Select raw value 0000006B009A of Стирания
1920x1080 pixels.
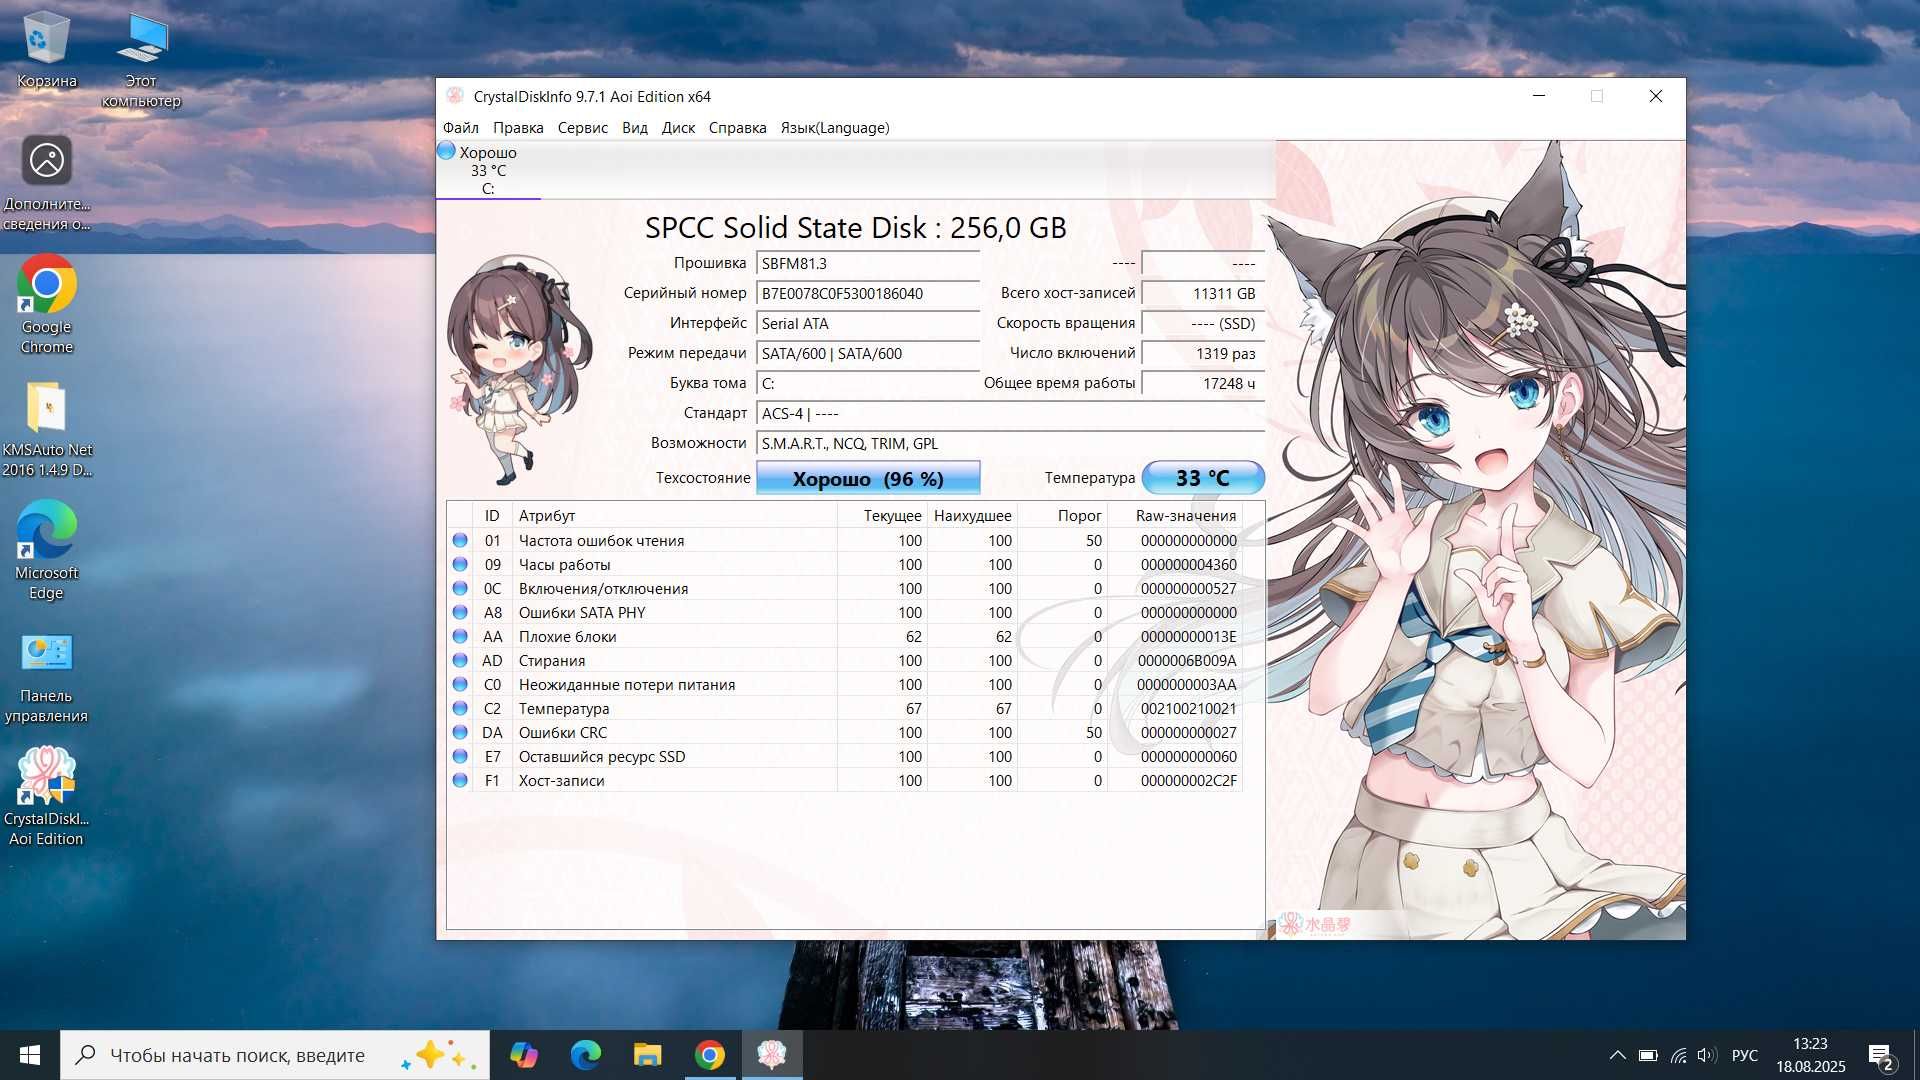1187,661
